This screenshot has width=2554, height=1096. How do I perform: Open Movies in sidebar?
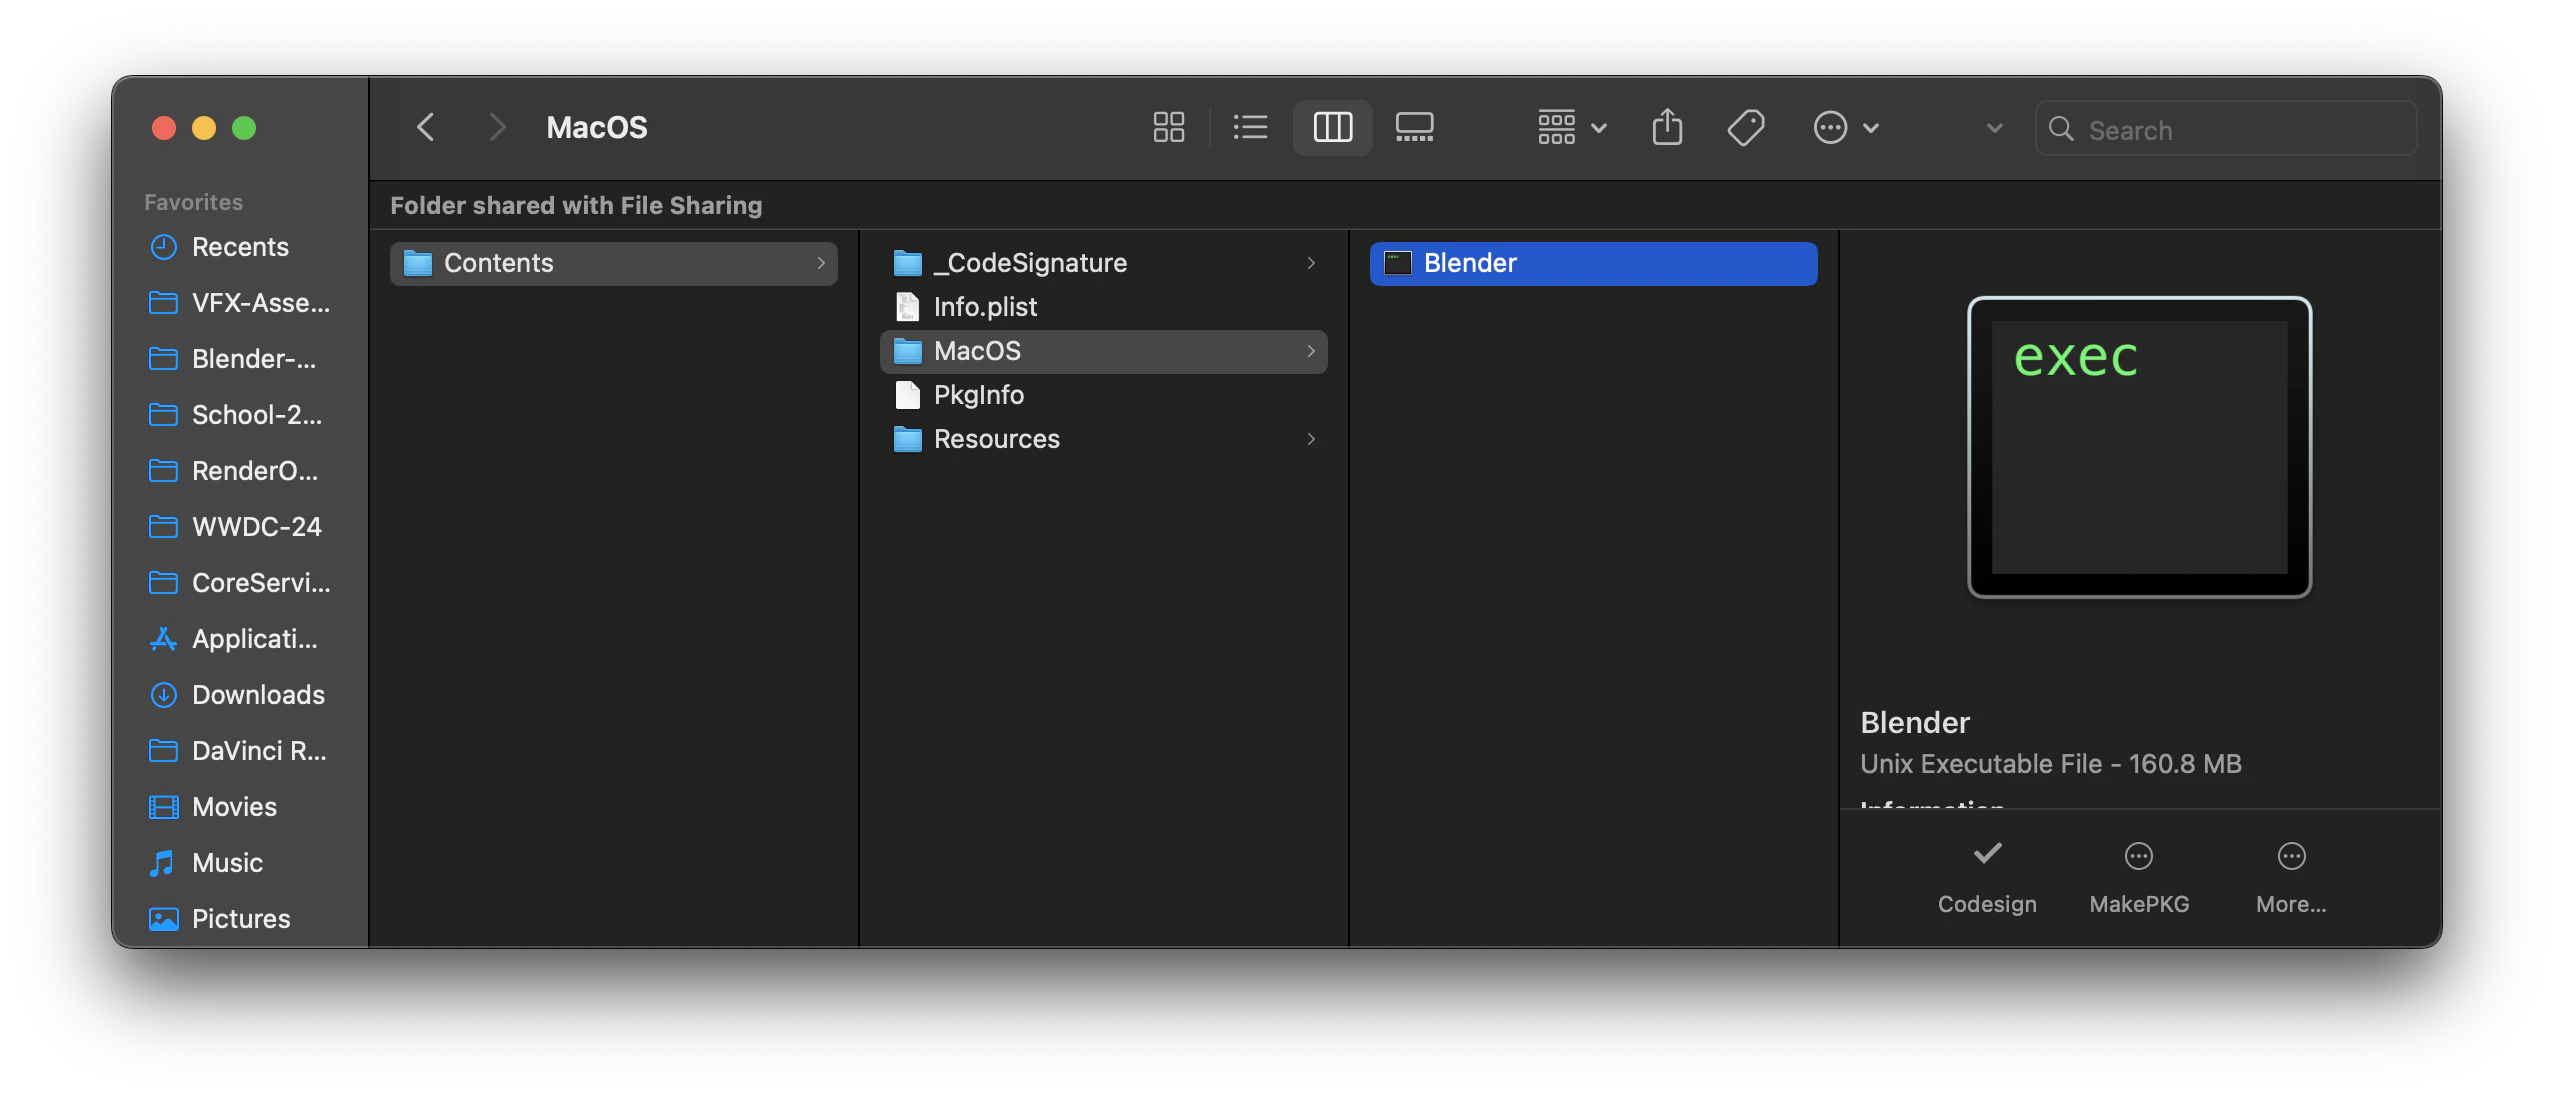[x=240, y=807]
